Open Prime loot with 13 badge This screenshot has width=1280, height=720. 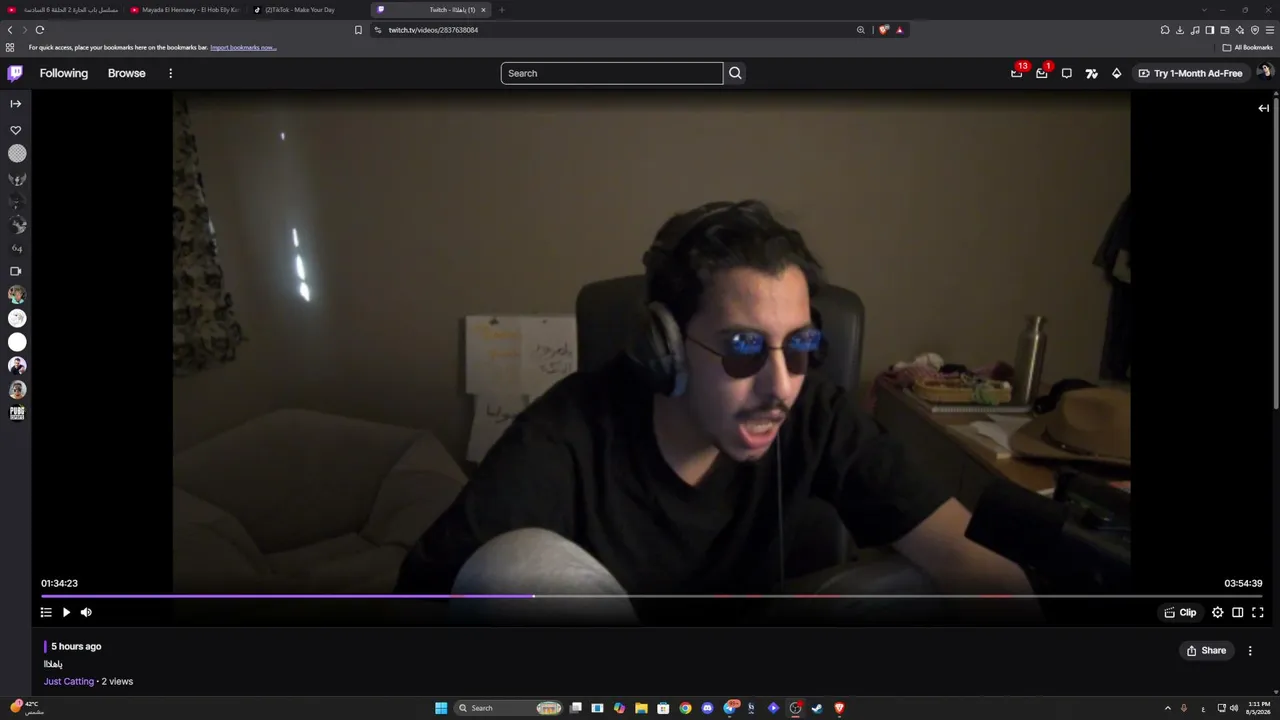click(x=1017, y=73)
